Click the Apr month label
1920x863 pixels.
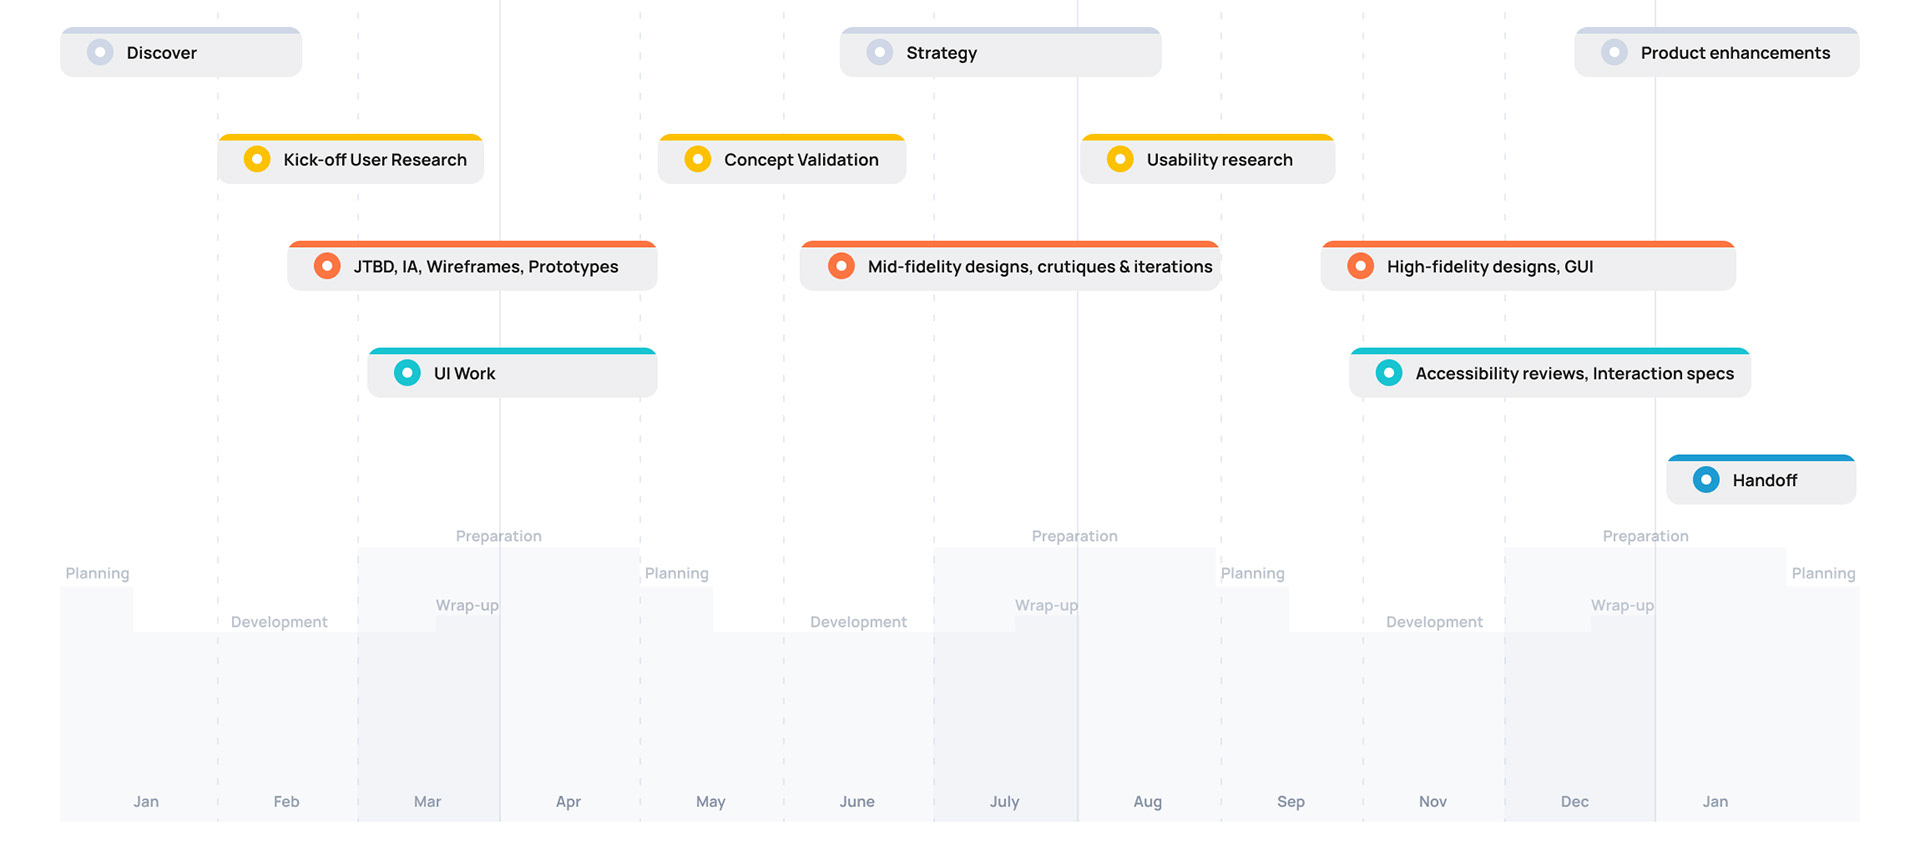tap(568, 802)
